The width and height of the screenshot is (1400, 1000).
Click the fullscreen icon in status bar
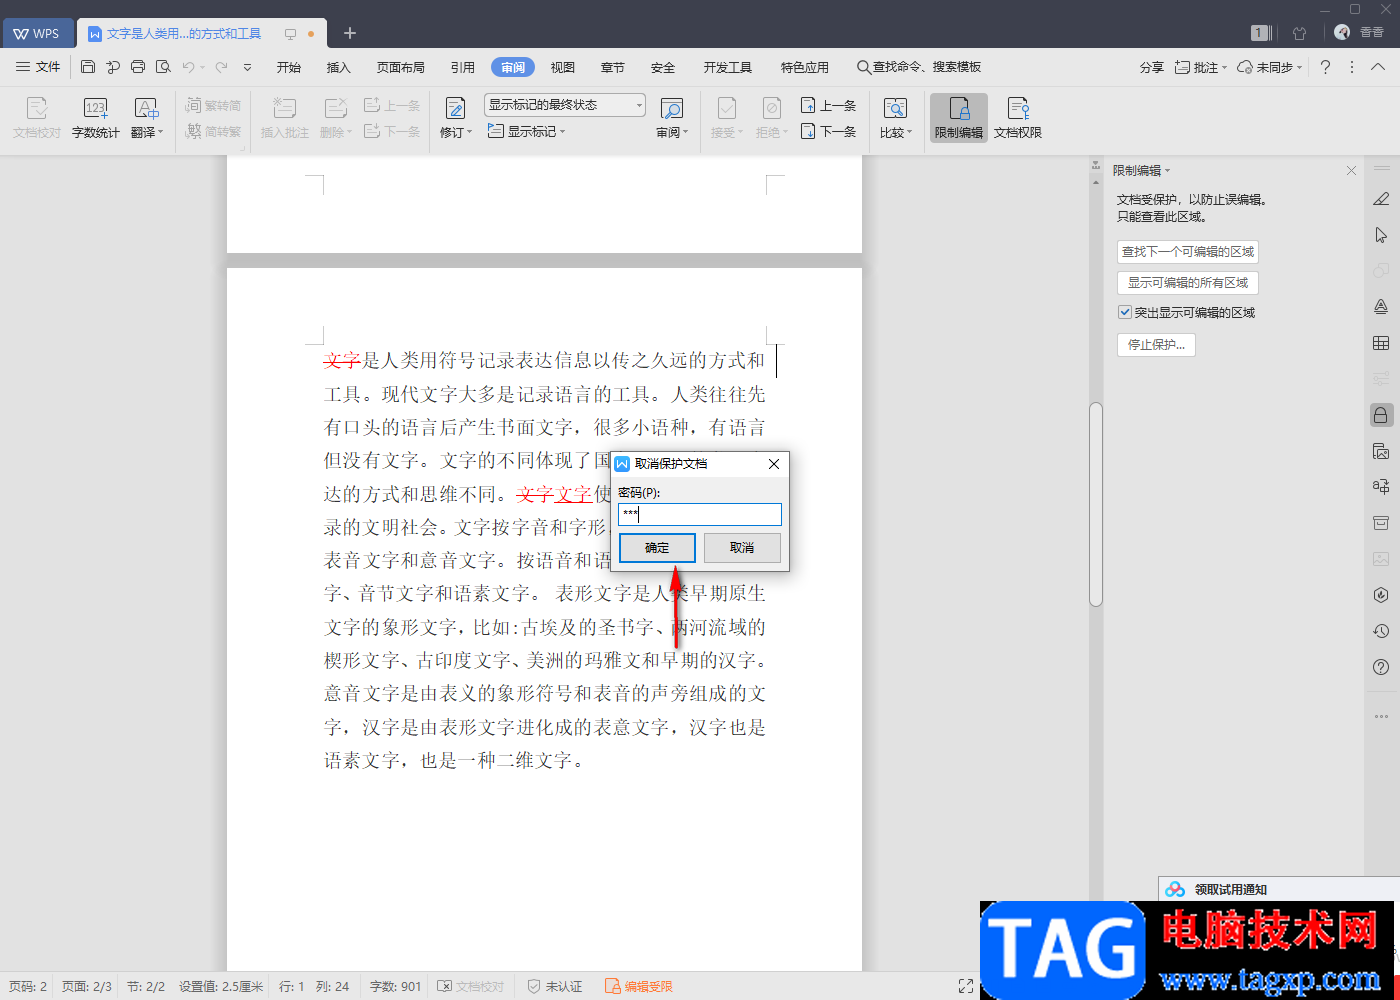(x=966, y=986)
